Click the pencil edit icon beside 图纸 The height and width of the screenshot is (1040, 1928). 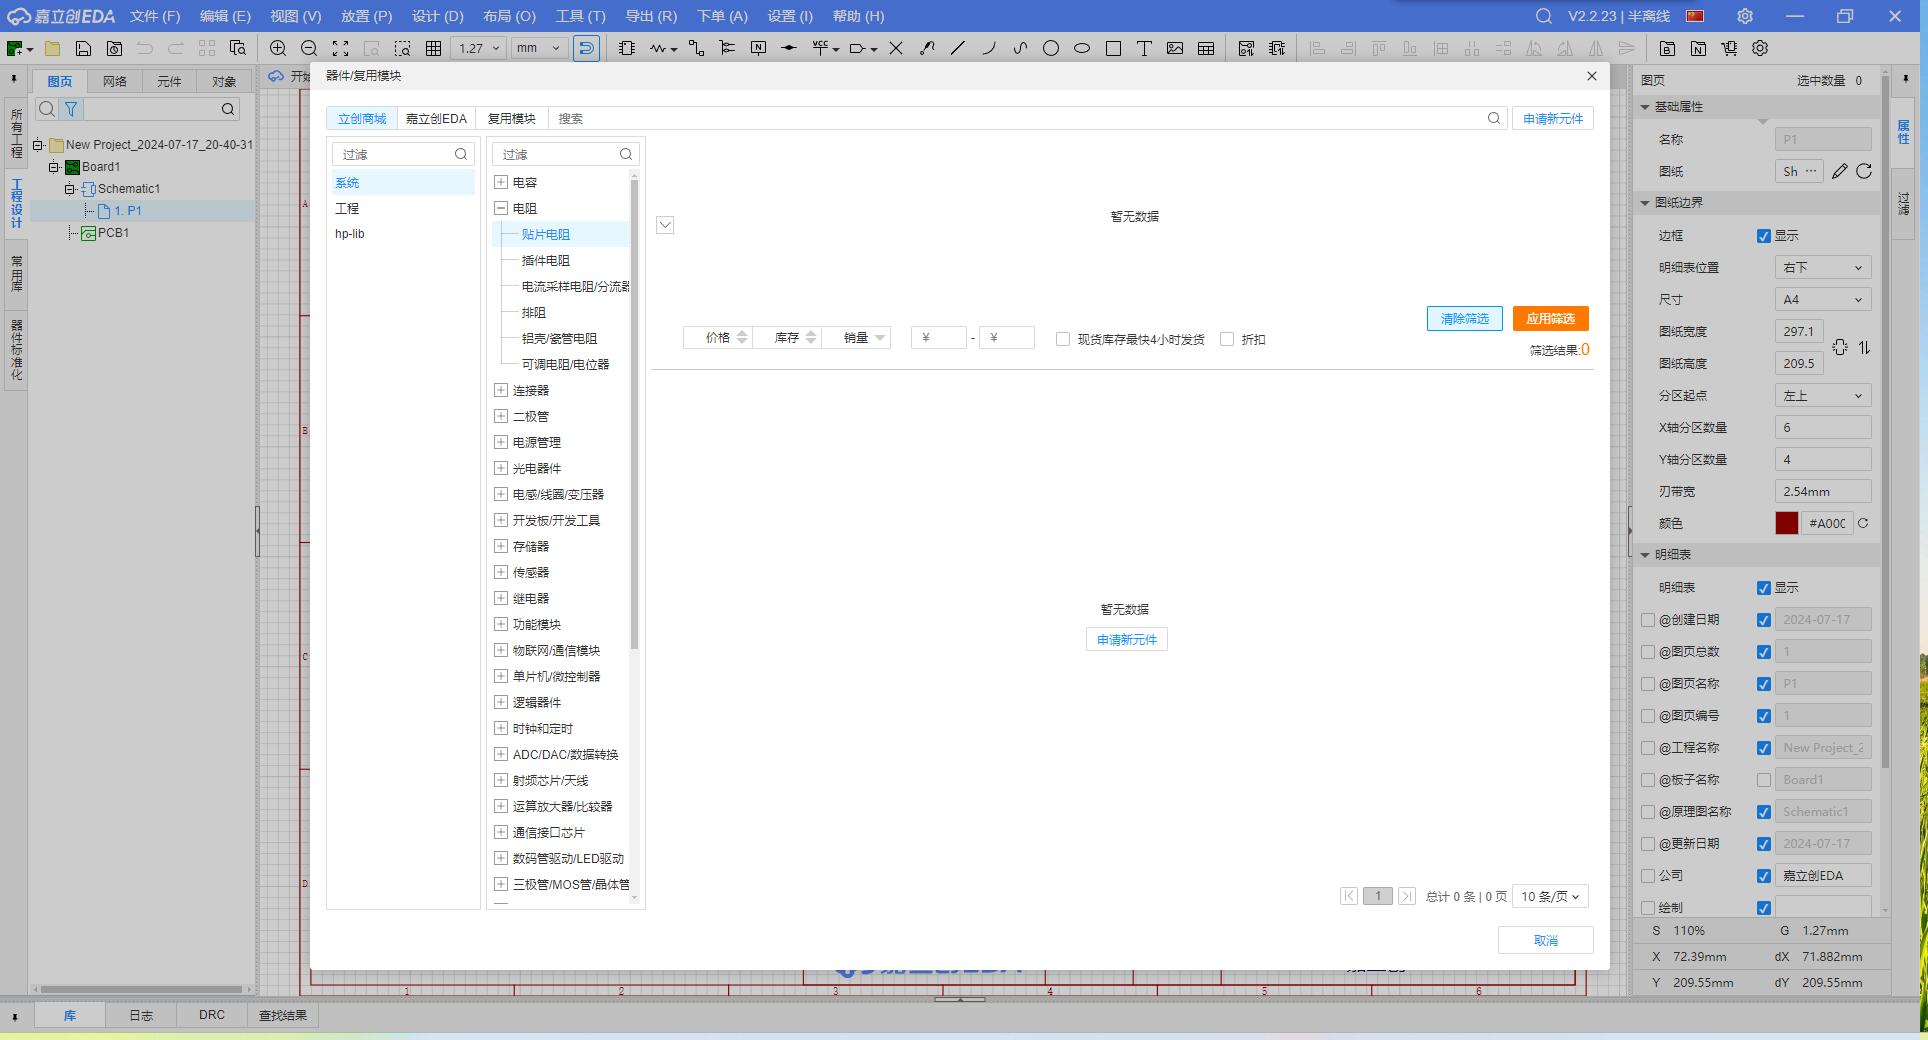(x=1839, y=171)
